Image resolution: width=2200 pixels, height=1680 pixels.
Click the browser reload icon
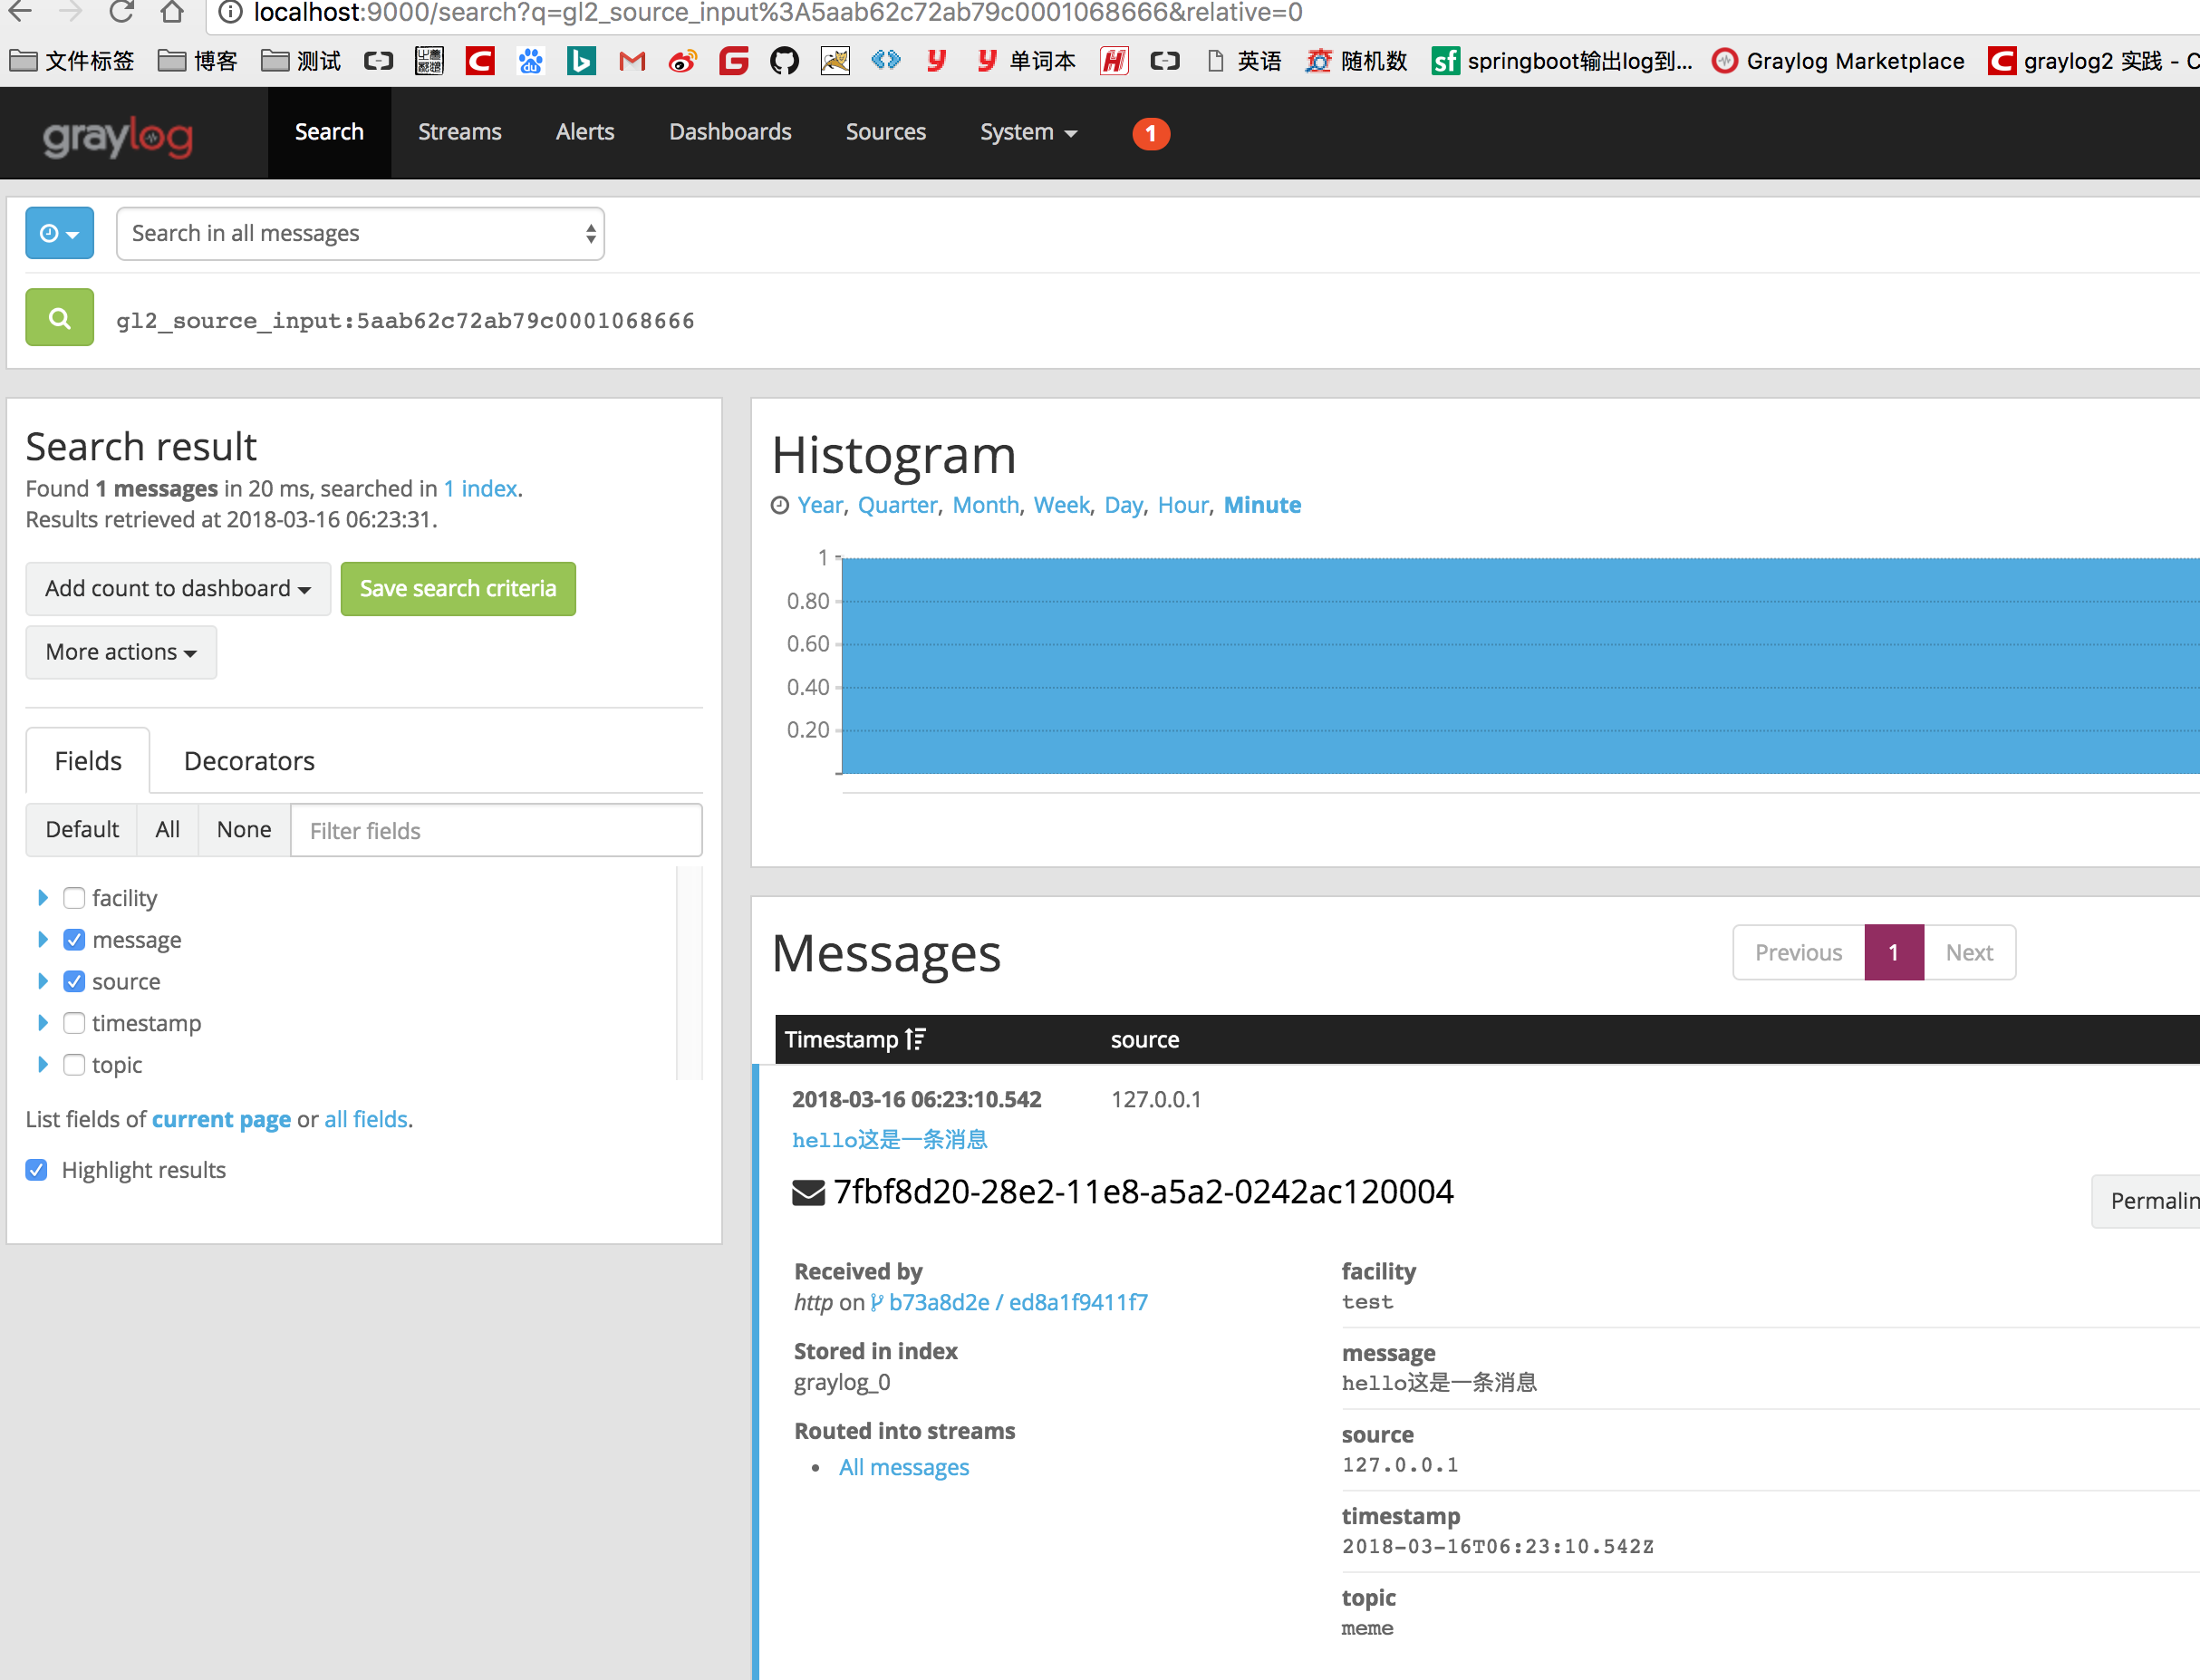pyautogui.click(x=122, y=13)
